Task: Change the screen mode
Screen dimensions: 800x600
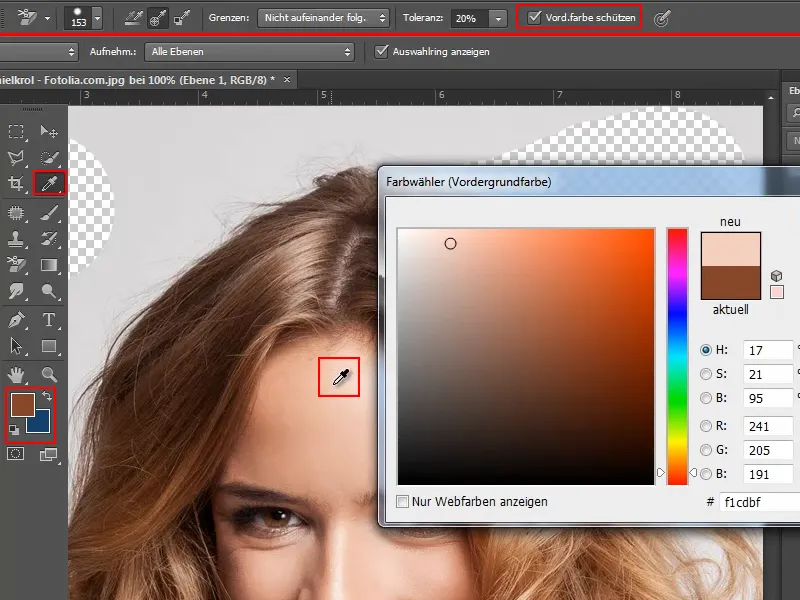Action: 49,454
